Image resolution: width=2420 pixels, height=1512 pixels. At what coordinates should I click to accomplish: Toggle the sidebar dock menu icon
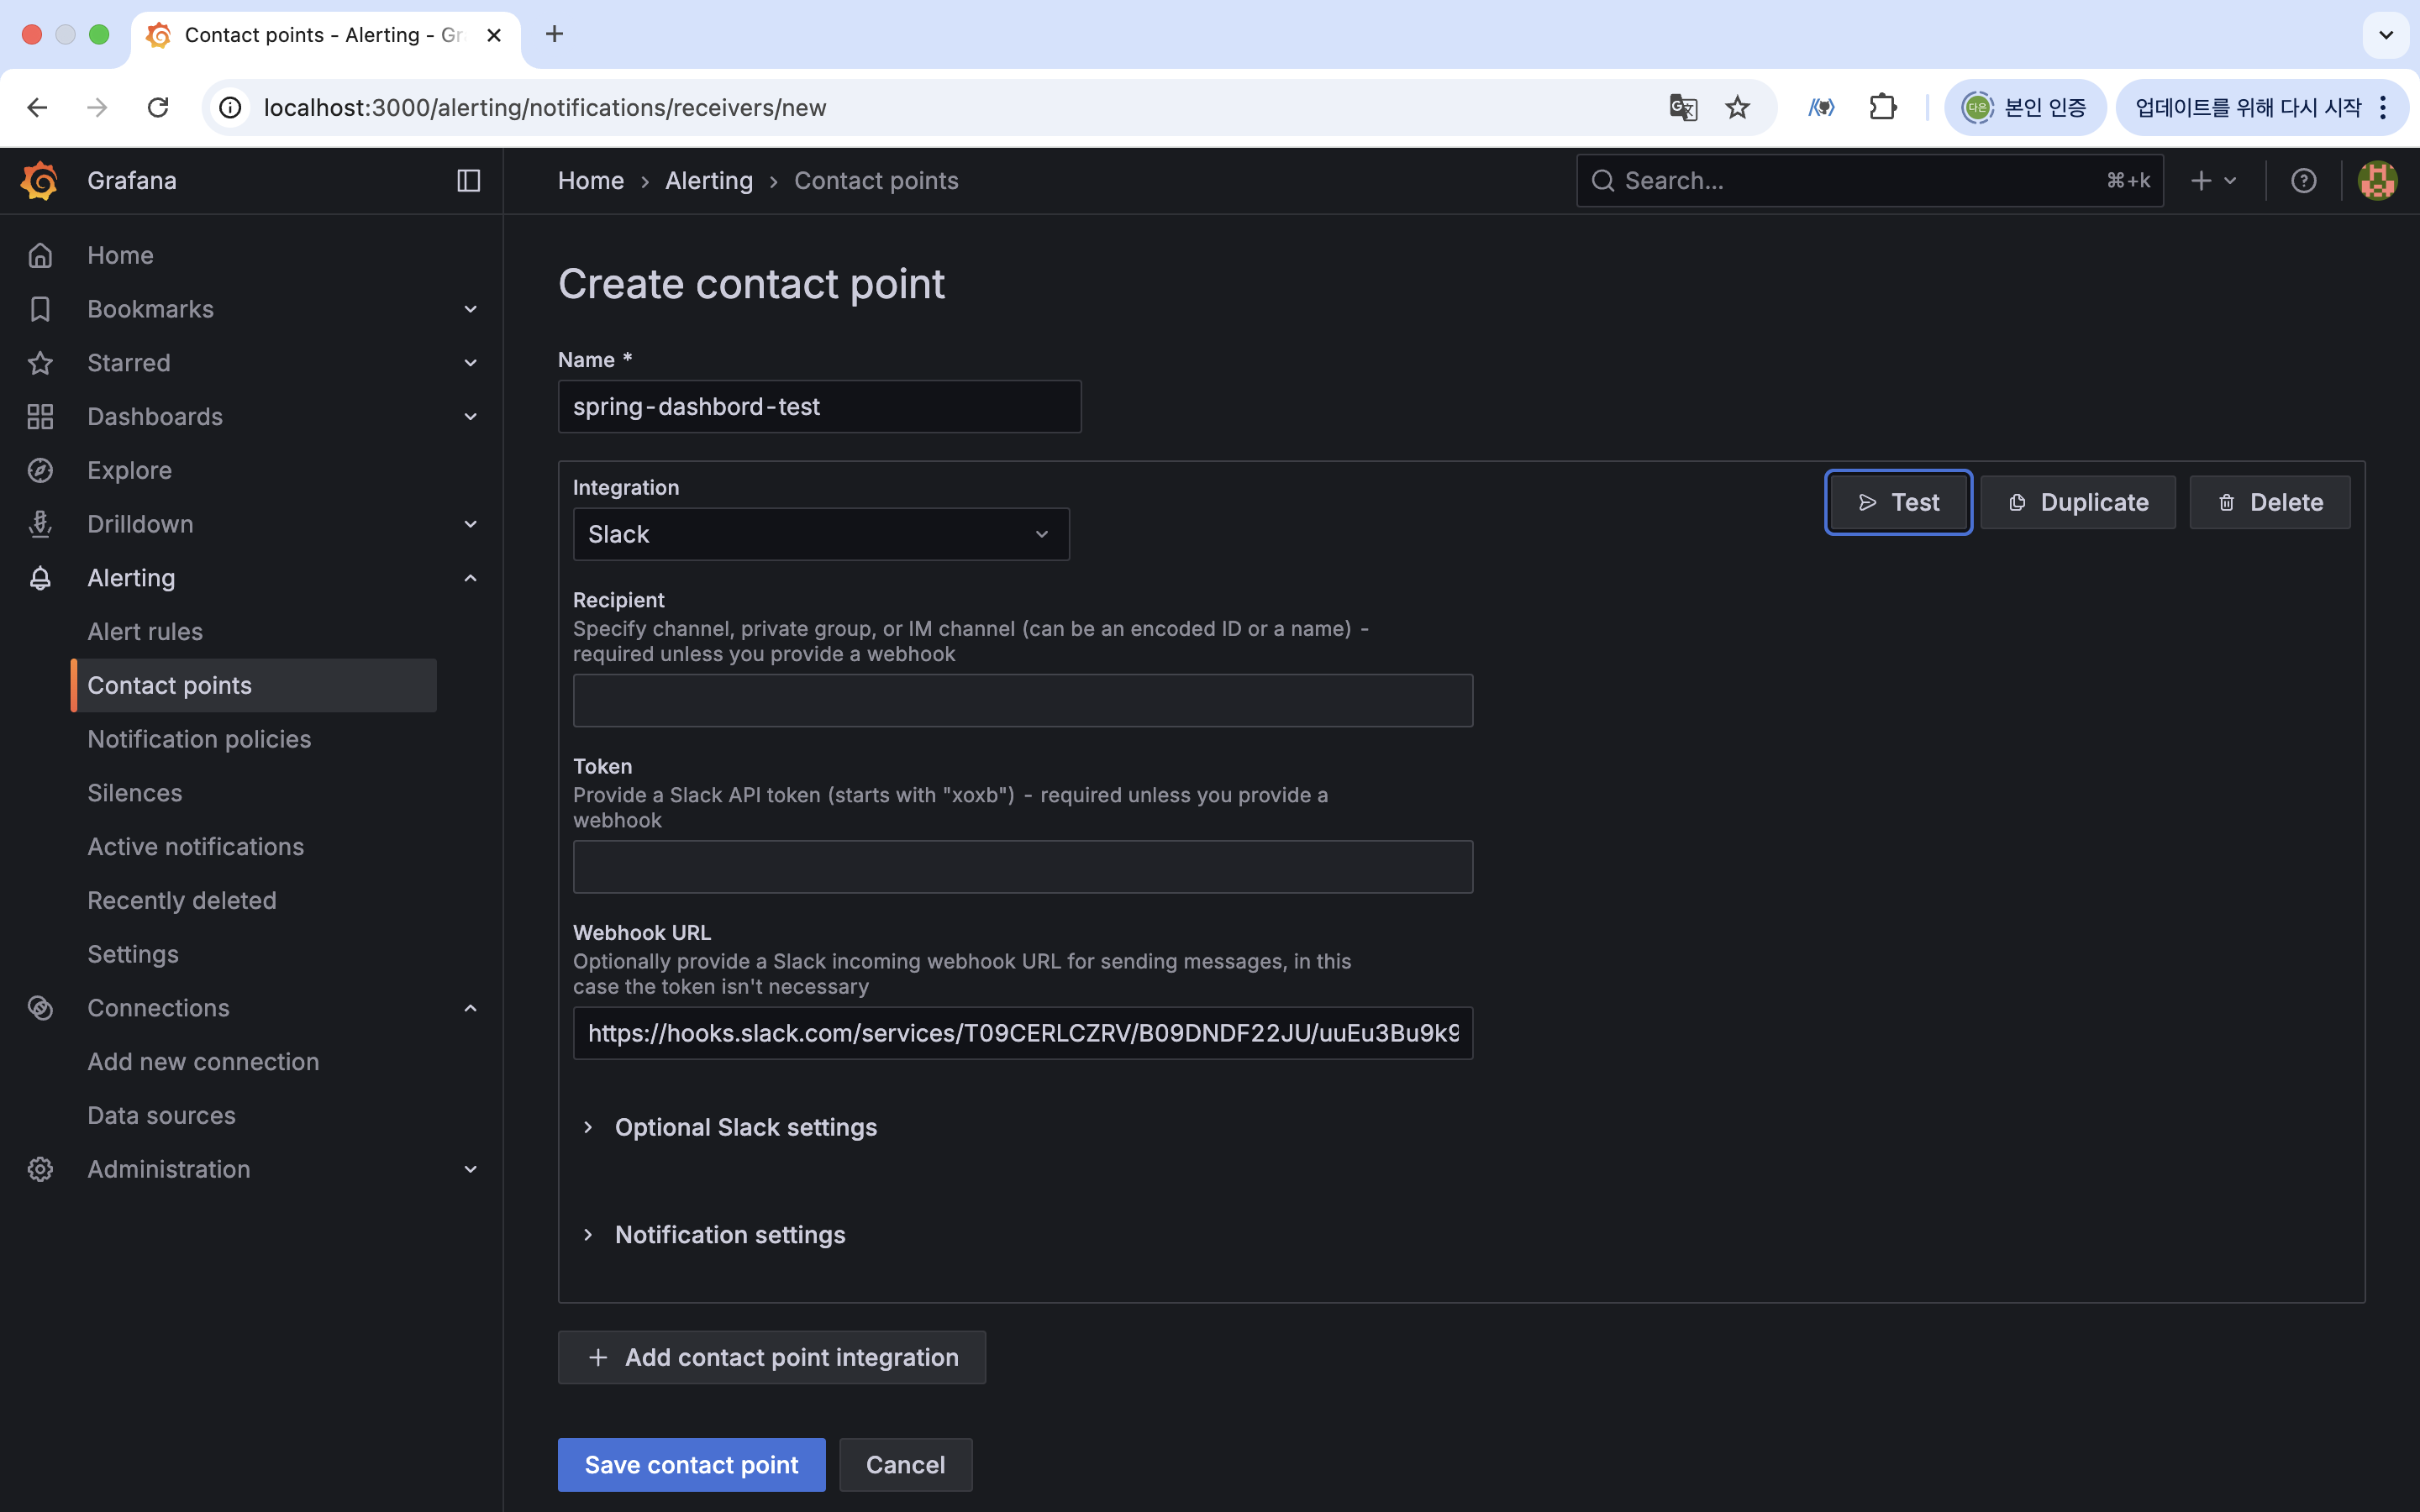click(x=468, y=181)
